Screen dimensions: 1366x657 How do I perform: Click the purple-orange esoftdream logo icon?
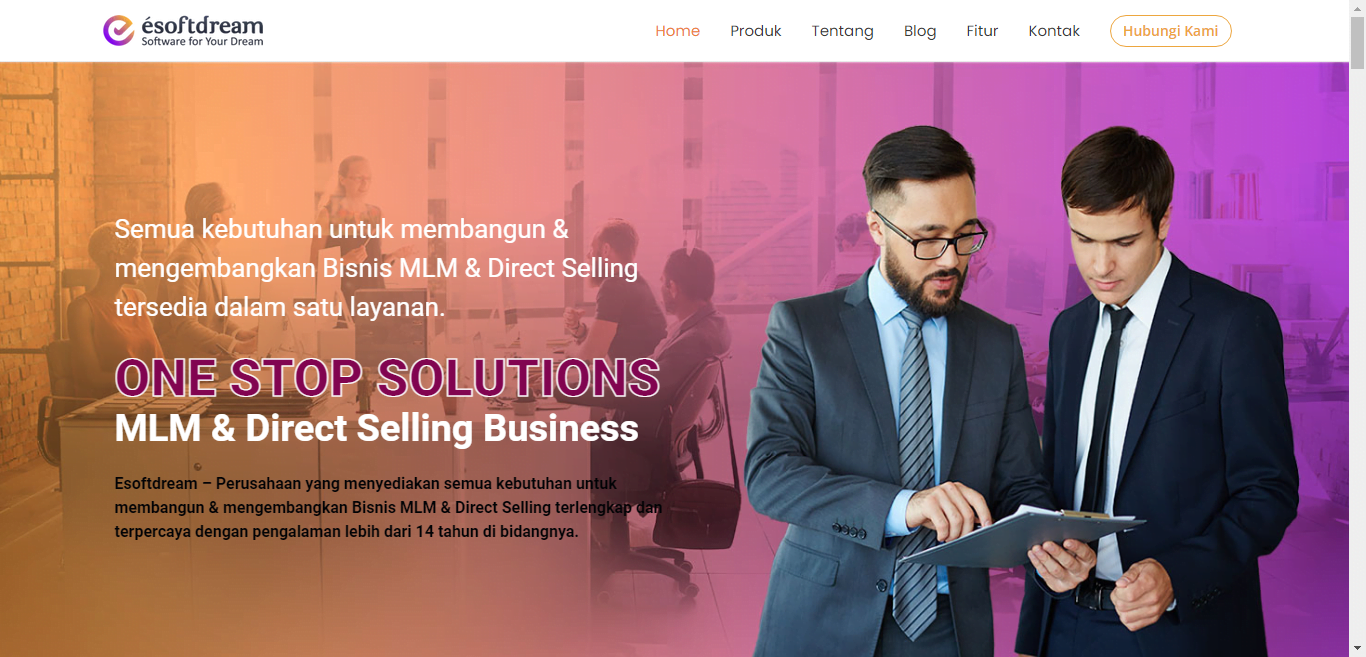[x=118, y=30]
